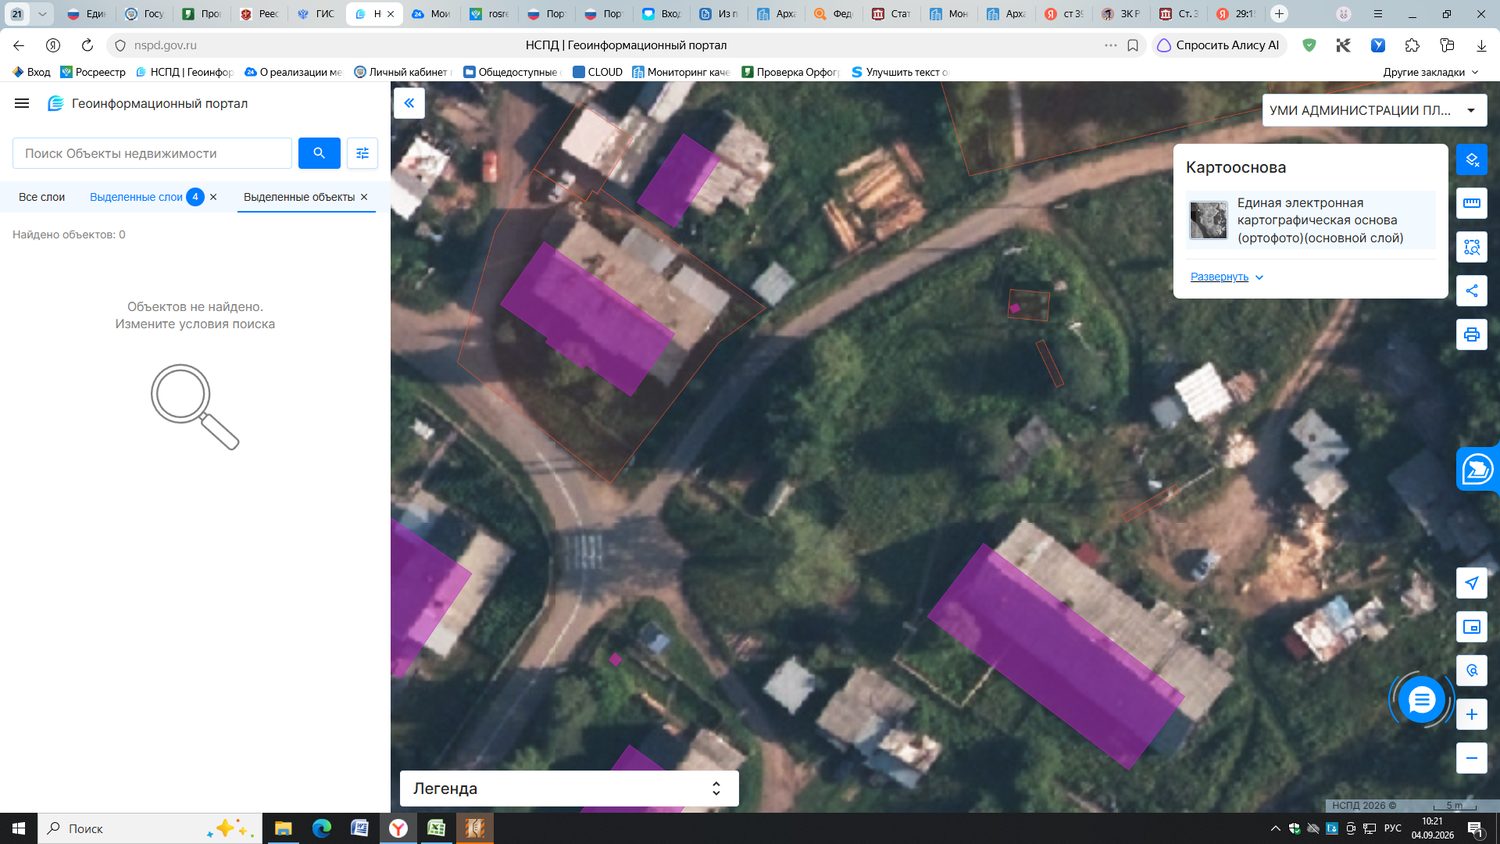Click the reset map rotation button
The image size is (1500, 844).
point(1471,670)
